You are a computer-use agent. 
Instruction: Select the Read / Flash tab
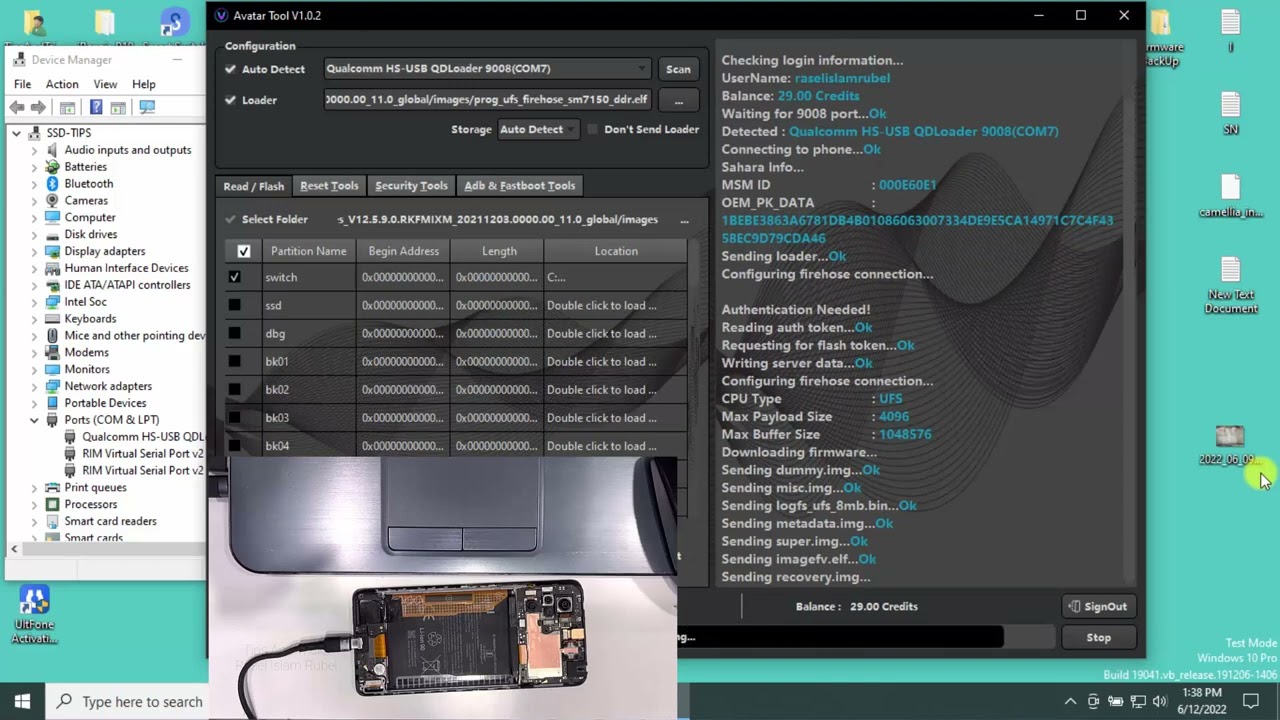(254, 186)
